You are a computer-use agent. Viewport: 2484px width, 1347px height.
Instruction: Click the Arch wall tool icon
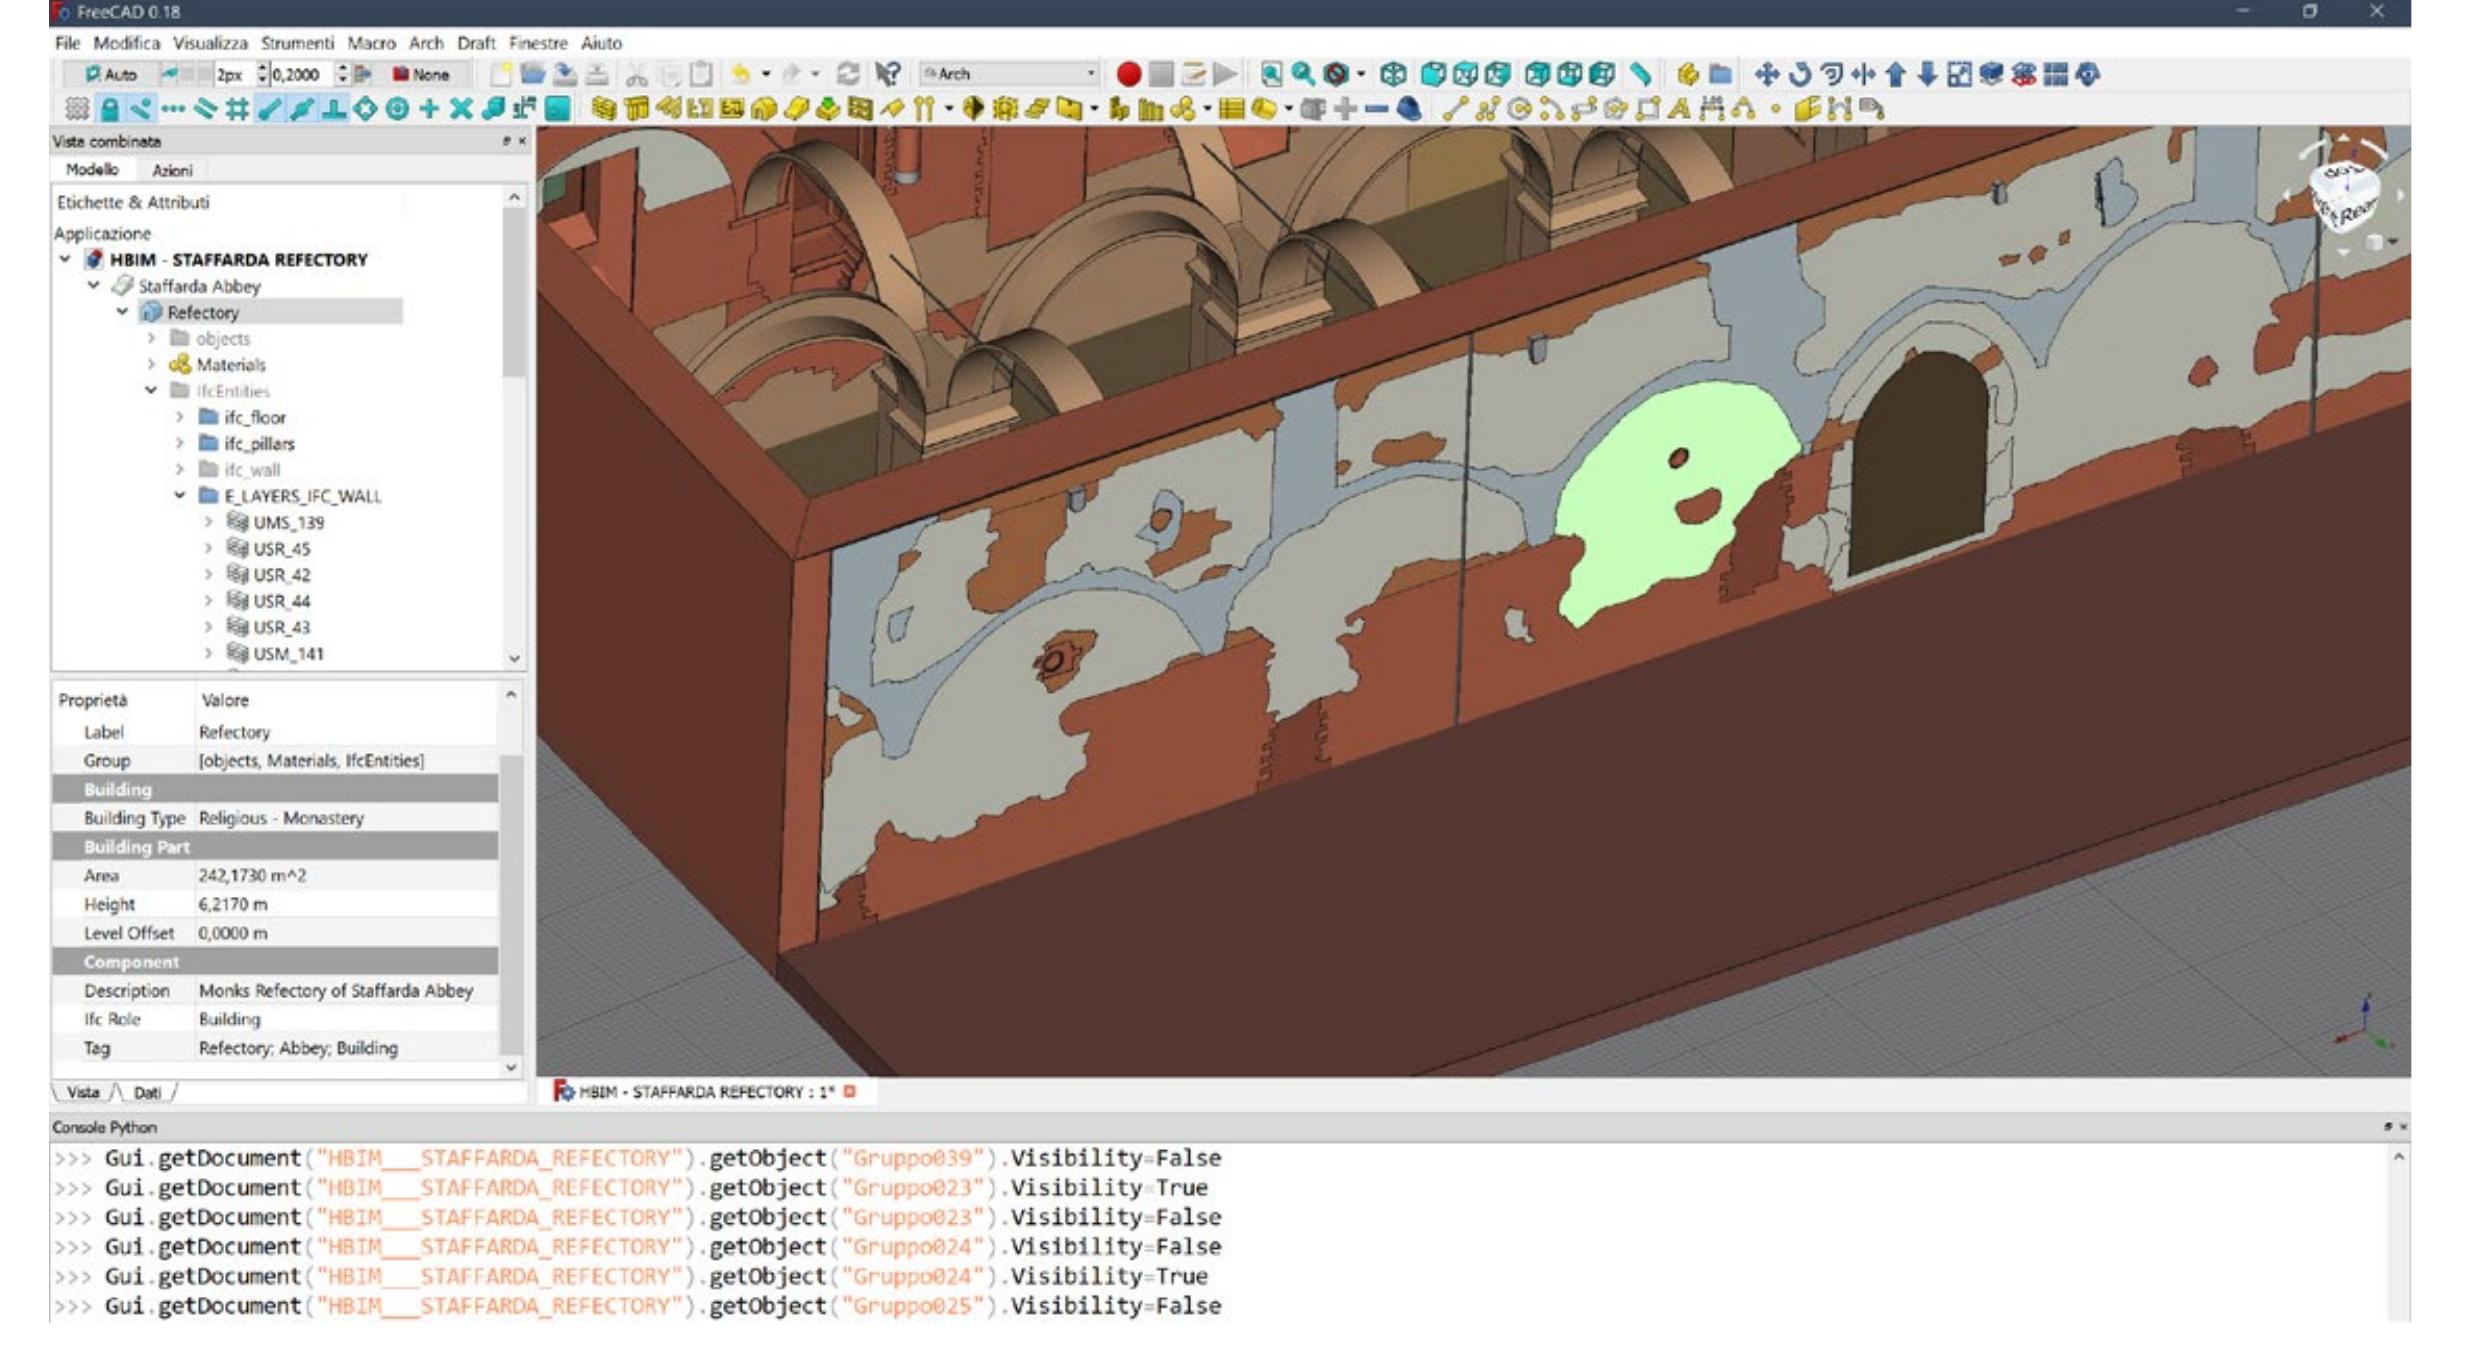603,109
